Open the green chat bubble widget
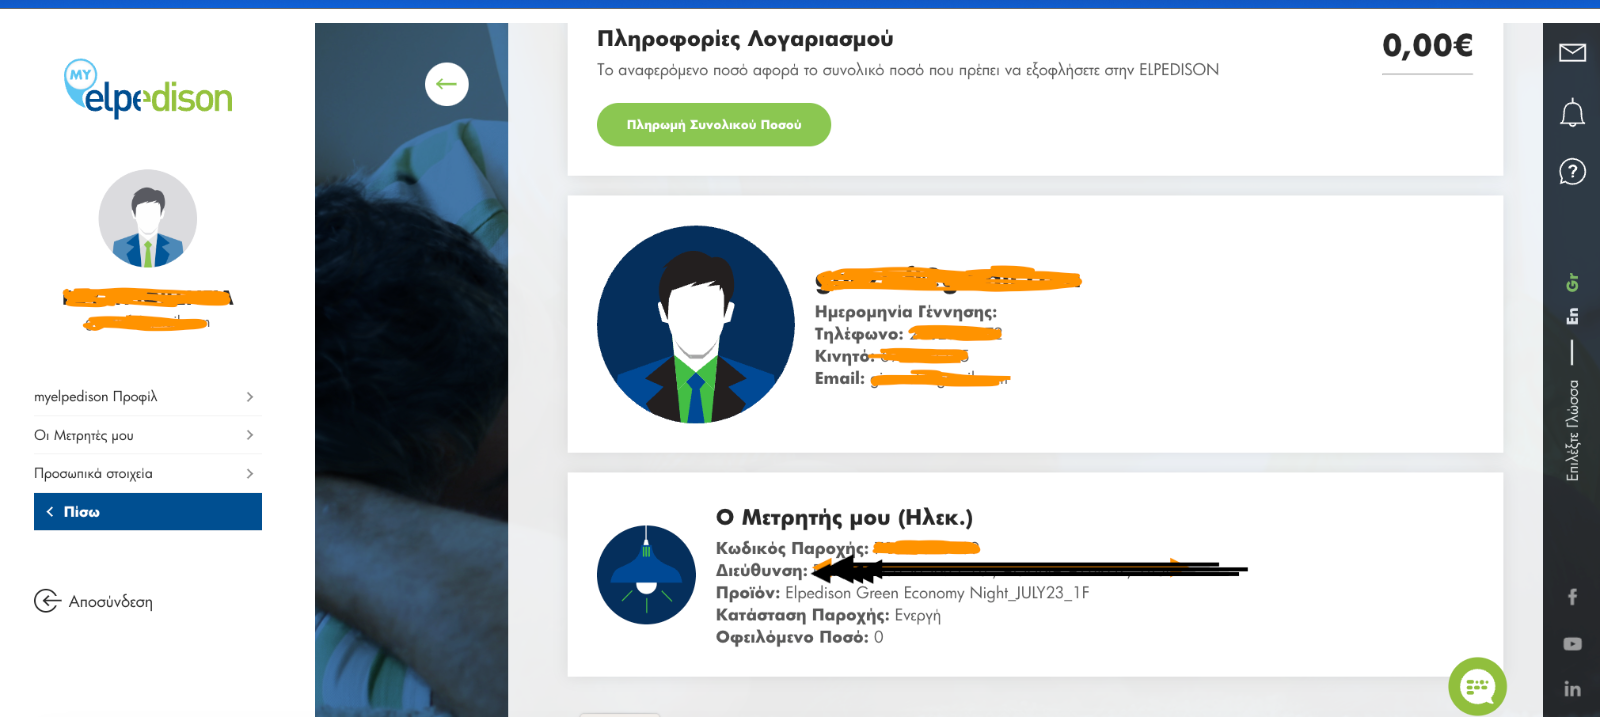This screenshot has height=717, width=1600. coord(1477,686)
